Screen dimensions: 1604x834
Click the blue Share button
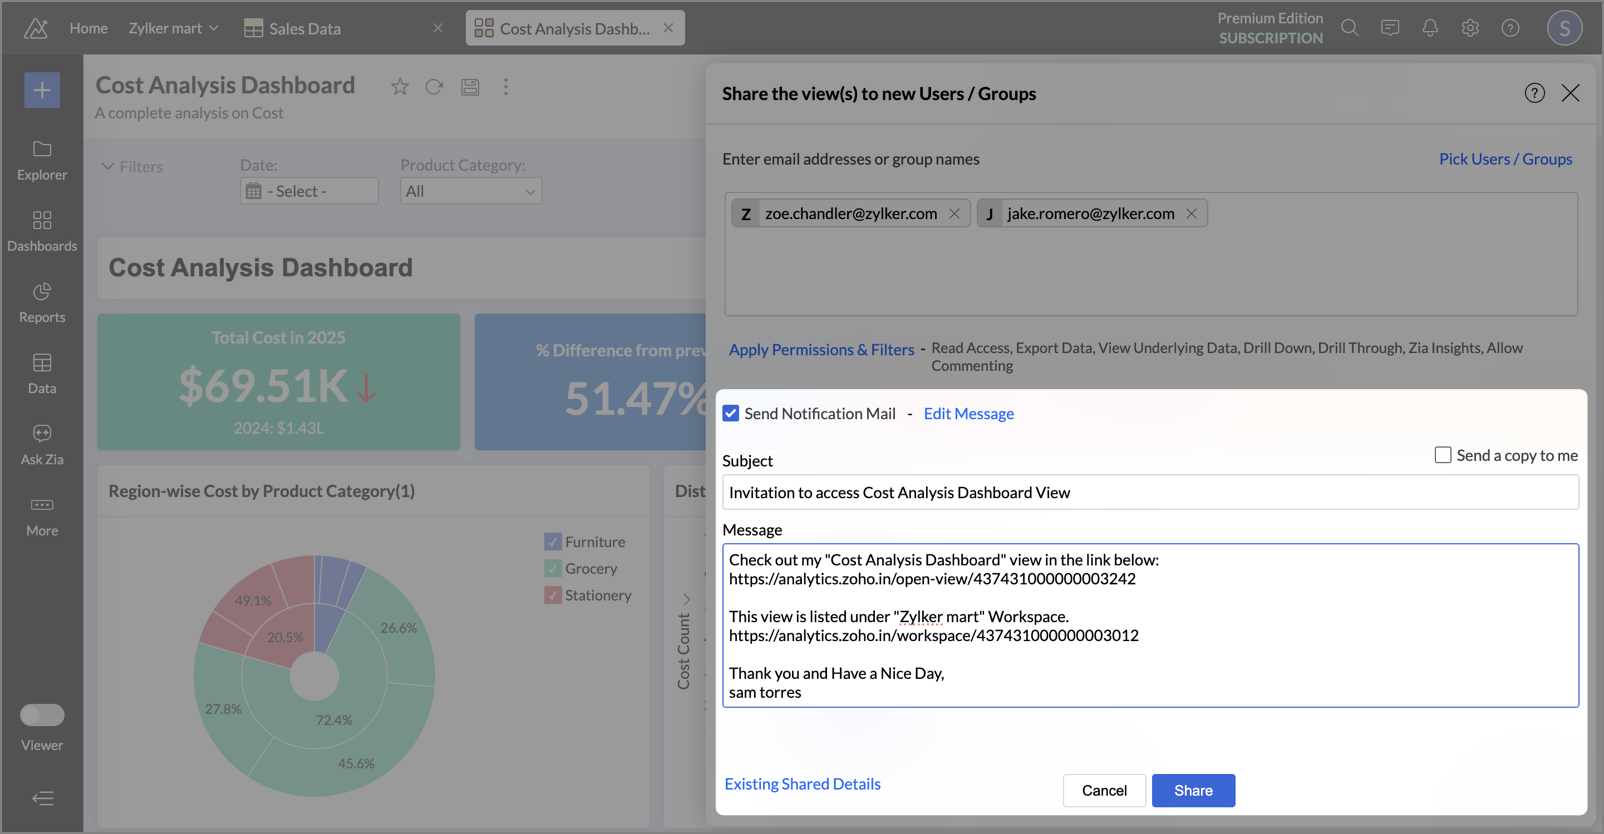click(x=1193, y=790)
